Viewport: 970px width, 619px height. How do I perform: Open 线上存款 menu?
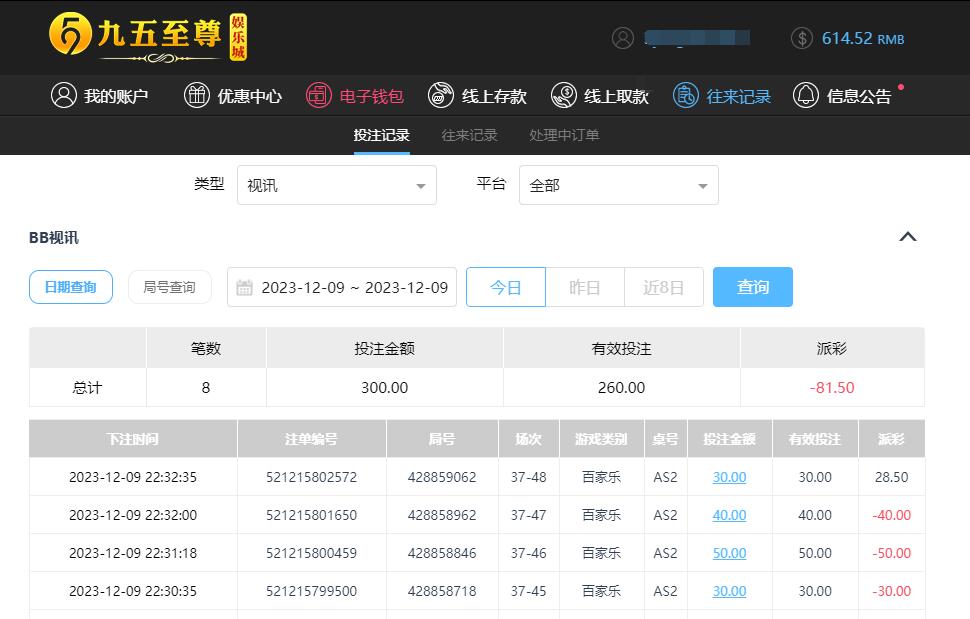477,96
